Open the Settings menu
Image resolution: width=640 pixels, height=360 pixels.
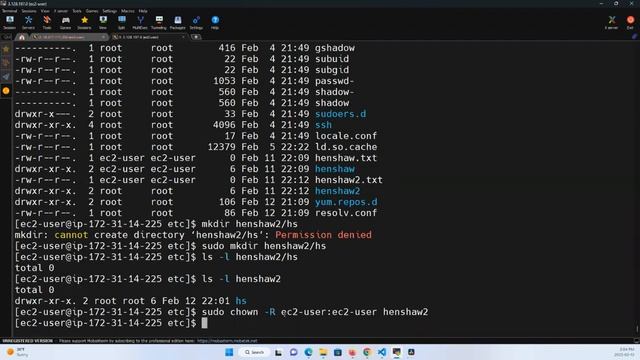coord(109,11)
